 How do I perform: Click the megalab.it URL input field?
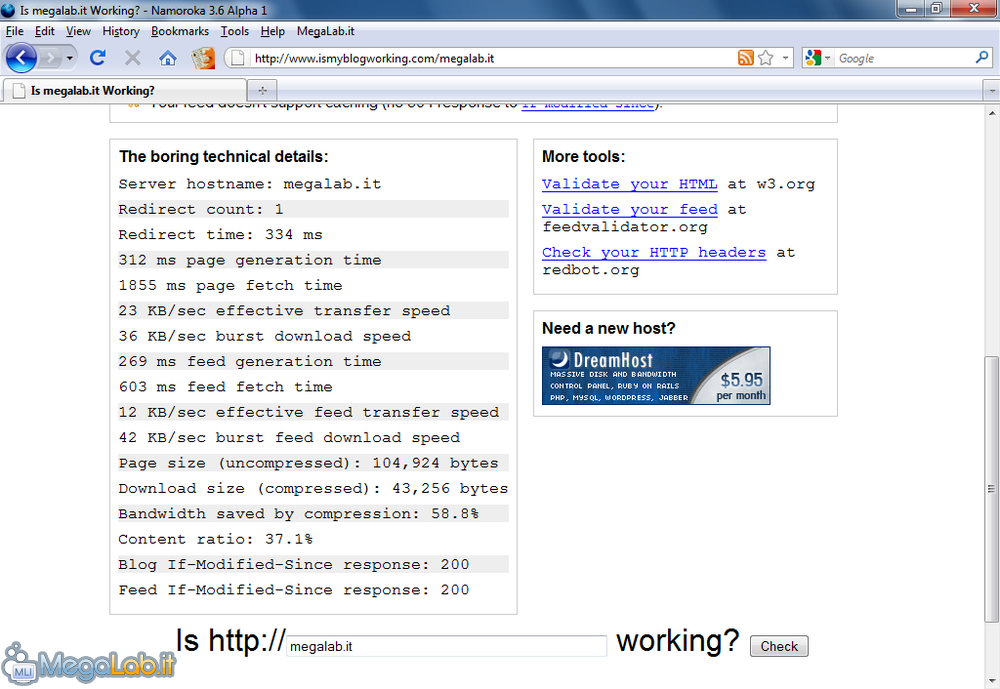[446, 646]
